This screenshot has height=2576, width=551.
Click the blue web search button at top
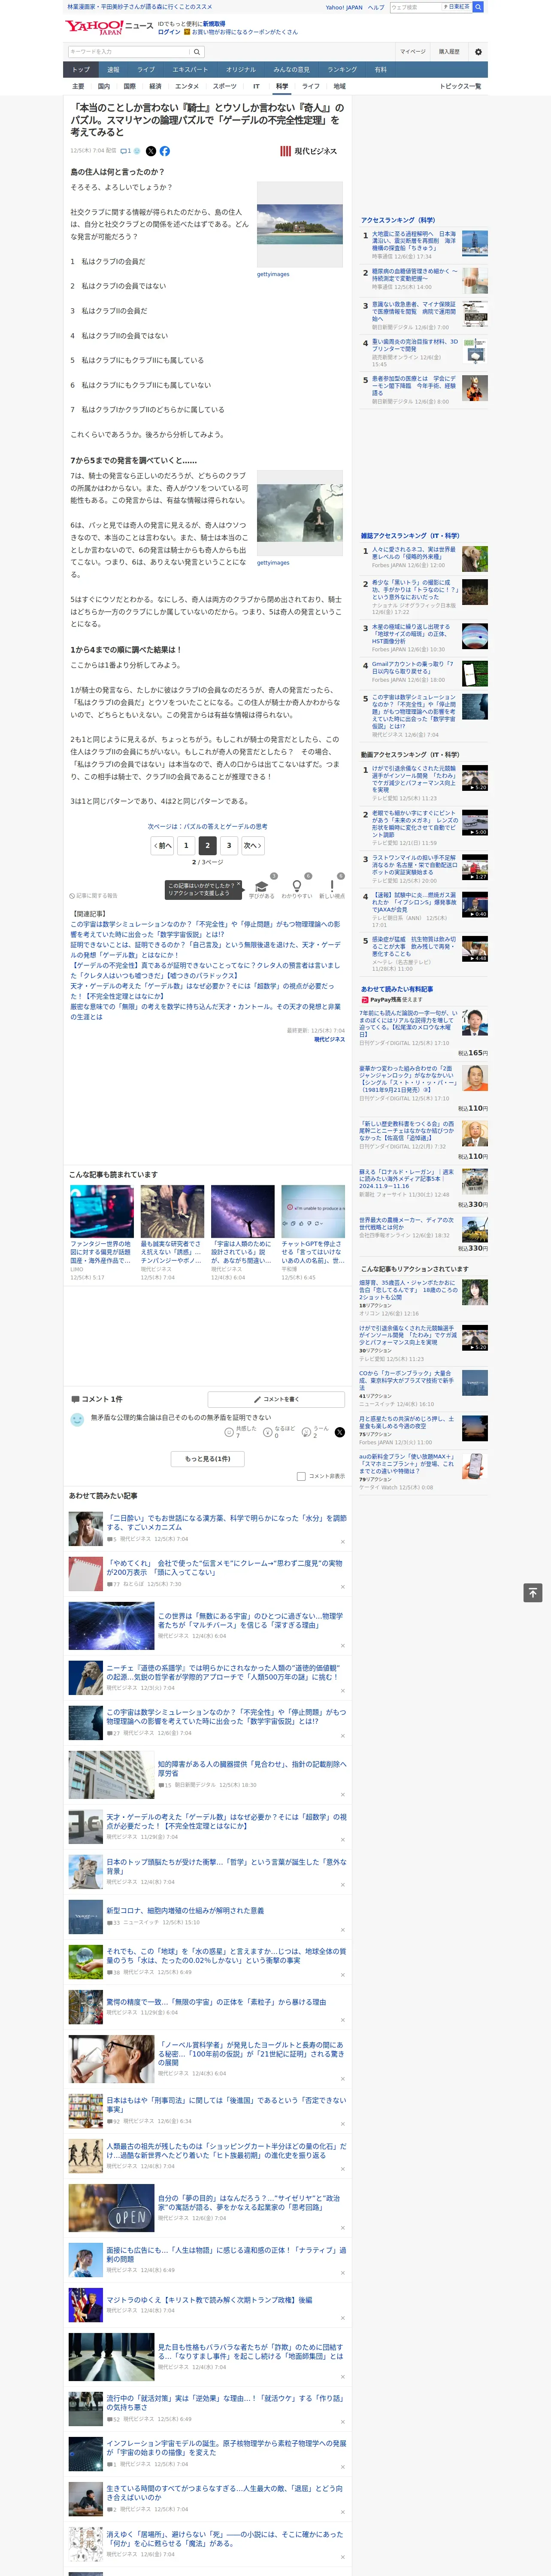tap(478, 7)
